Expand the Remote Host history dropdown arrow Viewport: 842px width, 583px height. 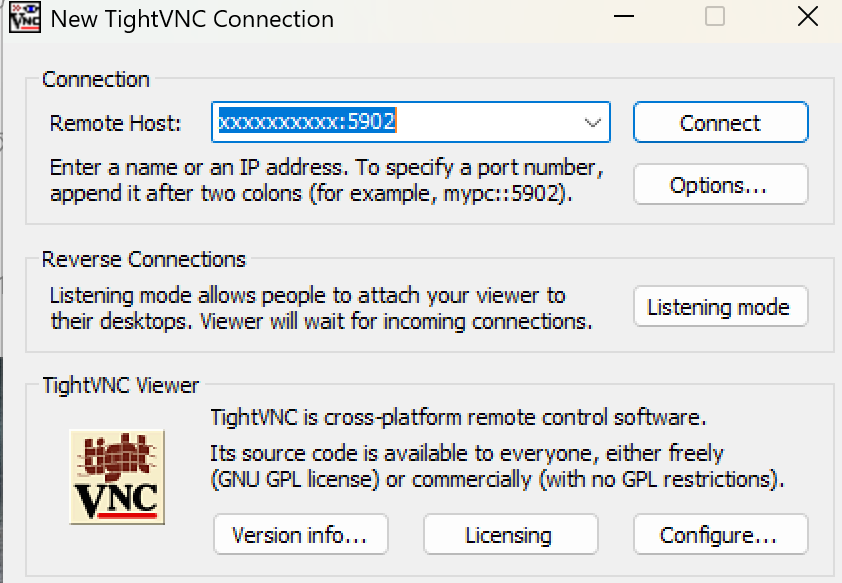tap(592, 123)
